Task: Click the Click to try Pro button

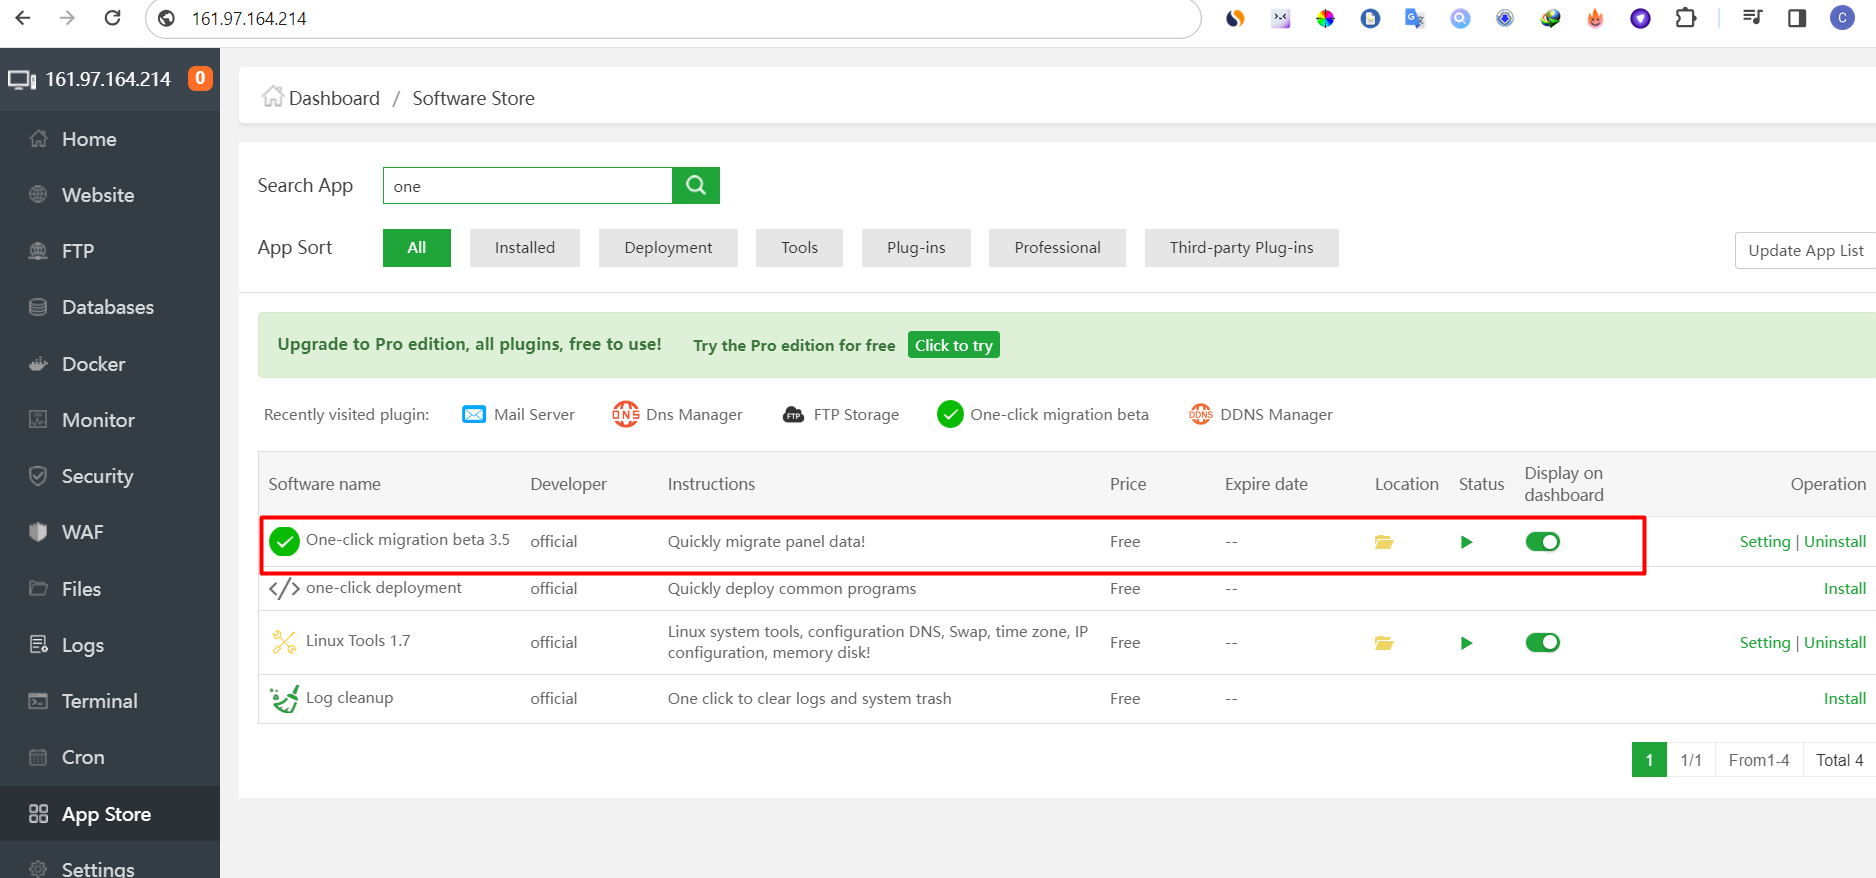Action: pos(953,345)
